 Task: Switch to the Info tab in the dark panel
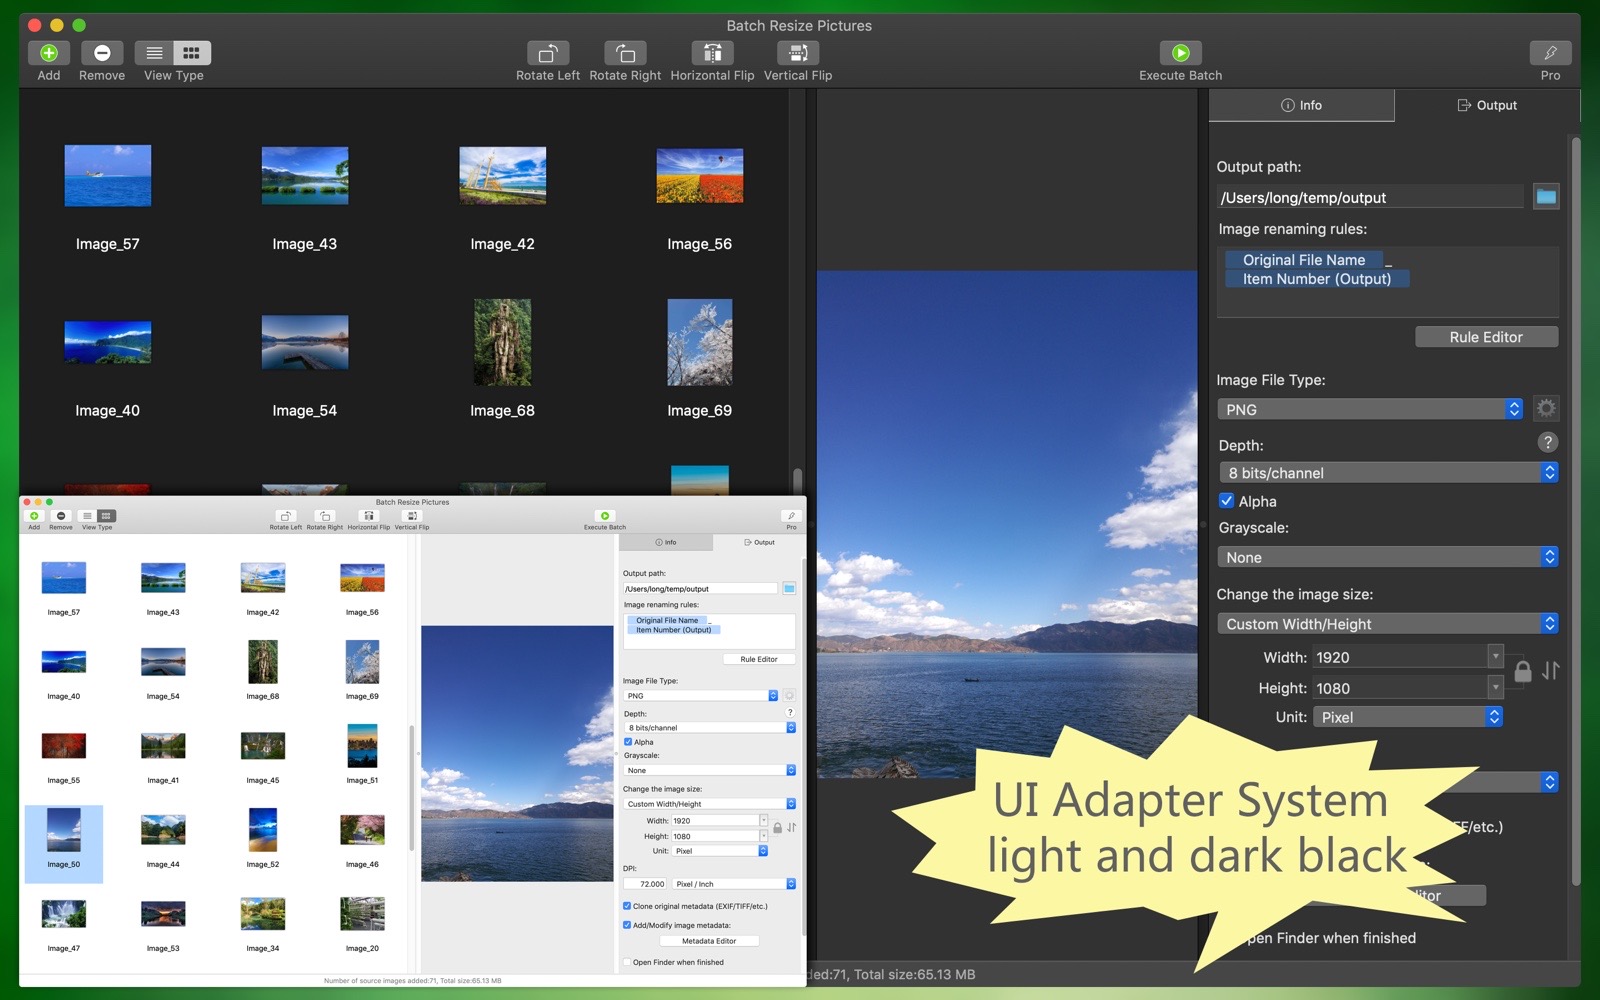[1301, 105]
